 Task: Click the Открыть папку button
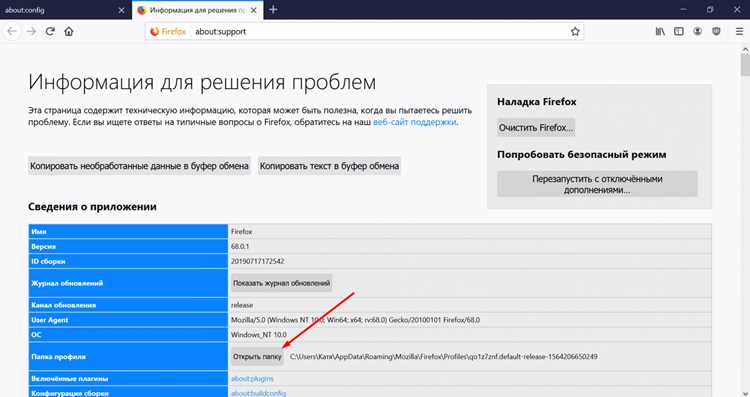[x=257, y=356]
